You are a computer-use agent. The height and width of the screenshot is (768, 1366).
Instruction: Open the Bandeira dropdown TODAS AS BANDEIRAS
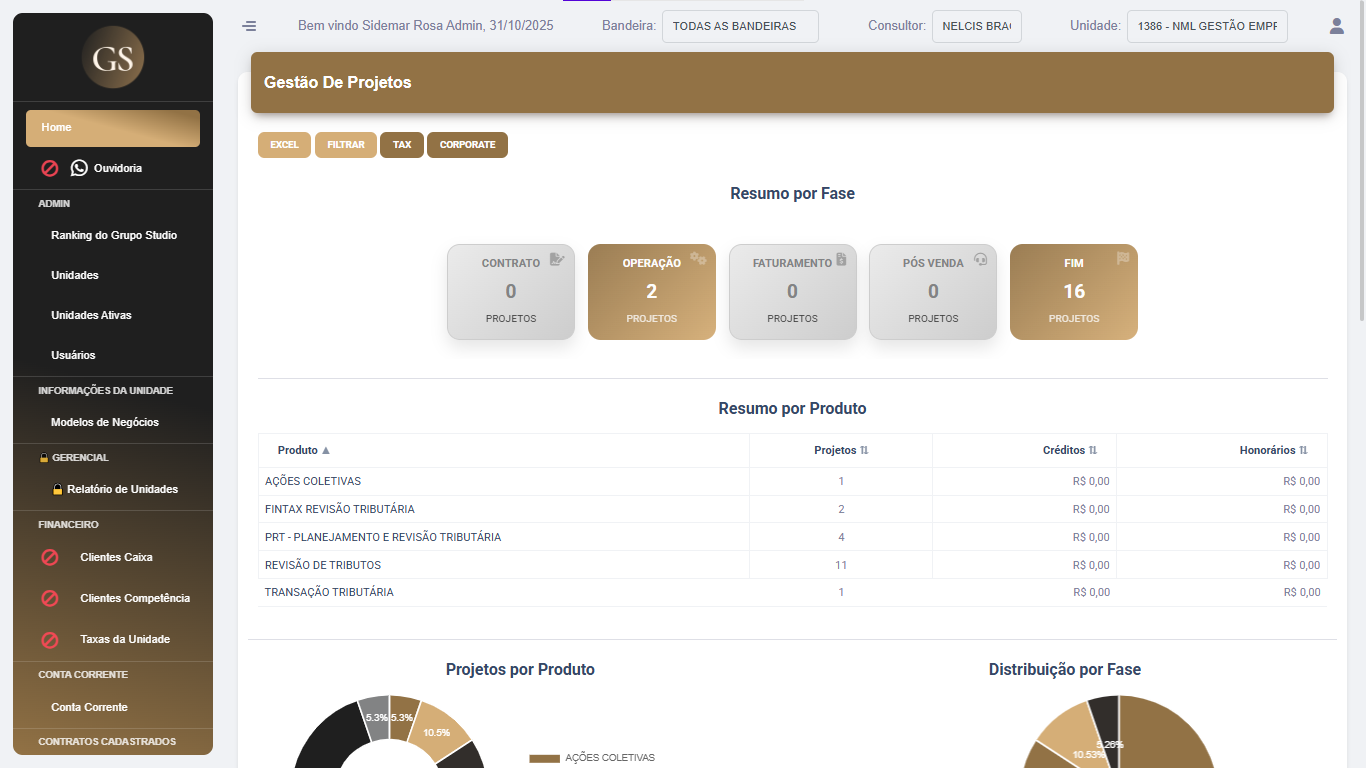pyautogui.click(x=740, y=26)
